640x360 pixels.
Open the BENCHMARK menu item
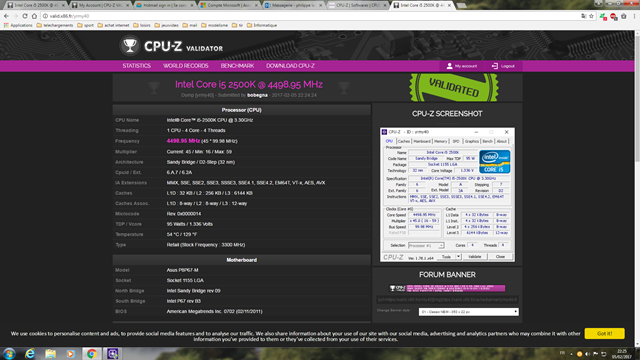pyautogui.click(x=237, y=66)
